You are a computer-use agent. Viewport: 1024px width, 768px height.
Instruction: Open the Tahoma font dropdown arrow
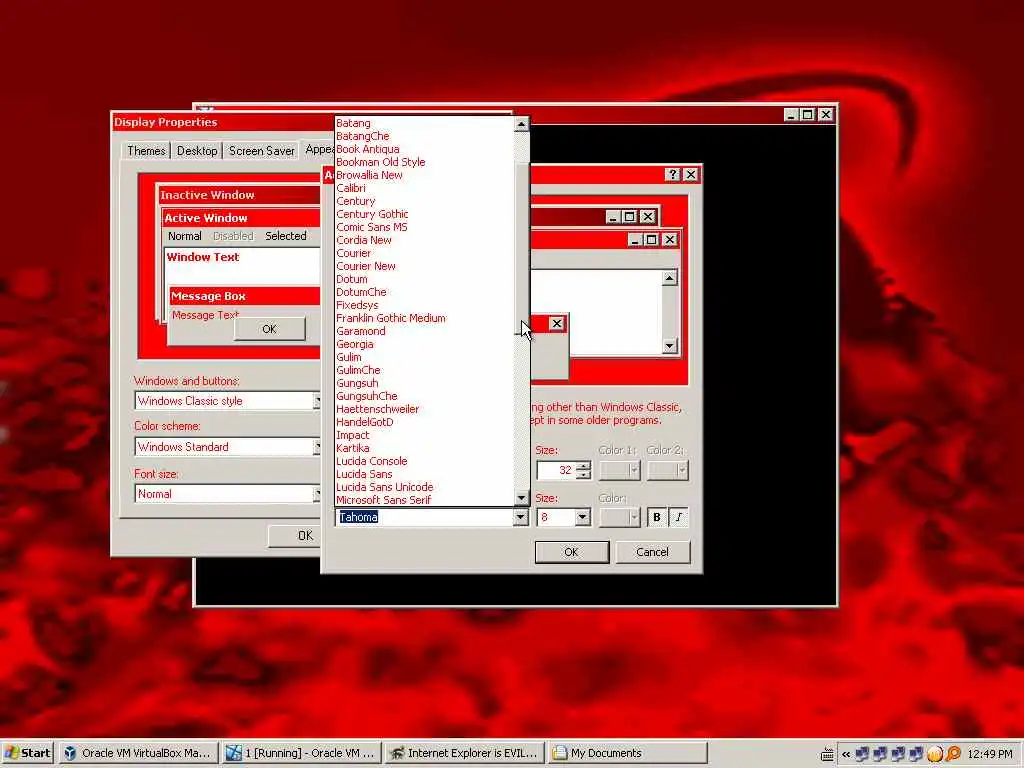click(x=520, y=517)
